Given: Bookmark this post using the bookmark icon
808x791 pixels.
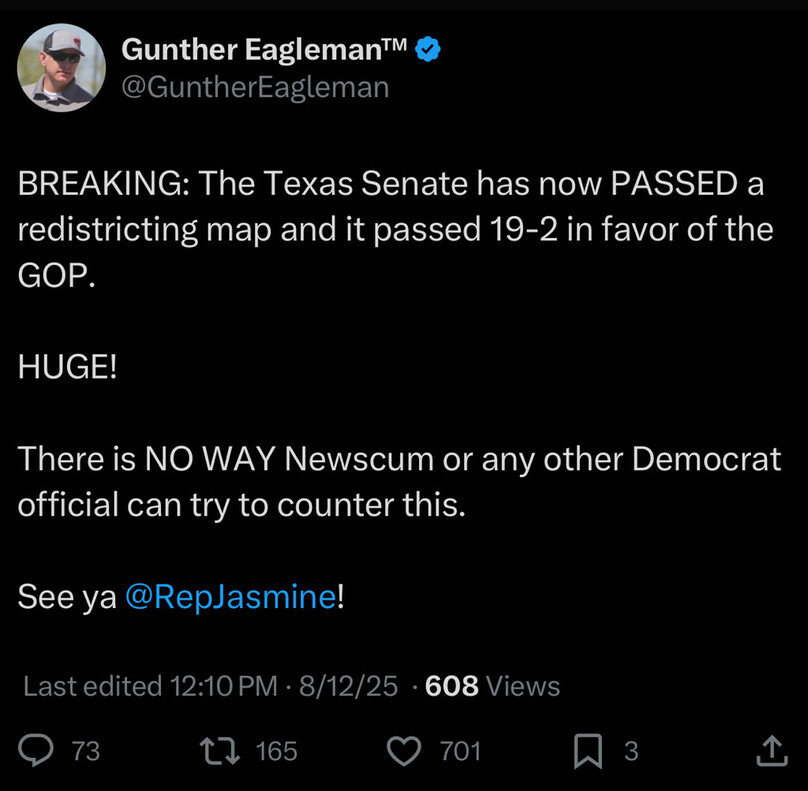Looking at the screenshot, I should (588, 750).
